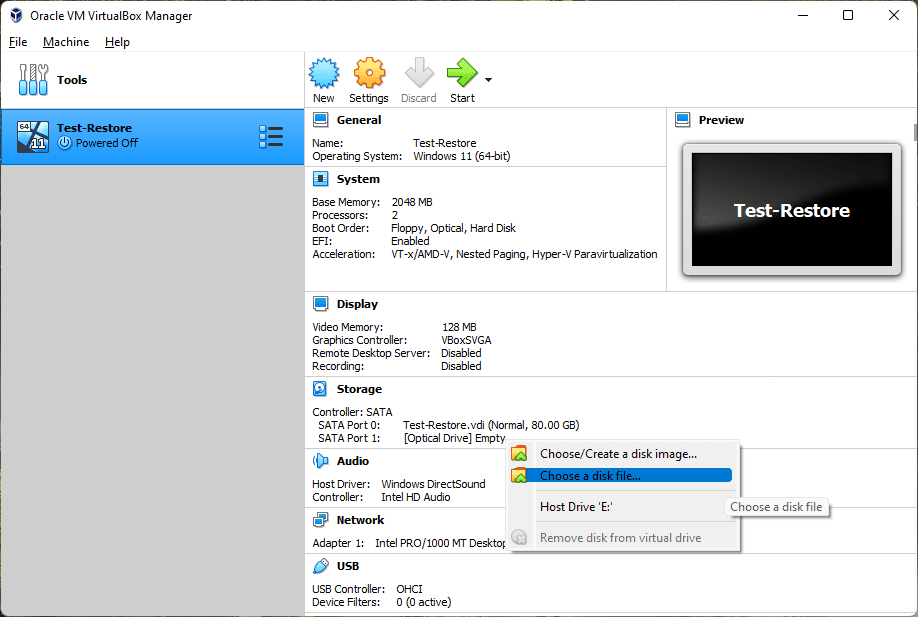The height and width of the screenshot is (617, 918).
Task: Click the General section monitor icon
Action: tap(320, 120)
